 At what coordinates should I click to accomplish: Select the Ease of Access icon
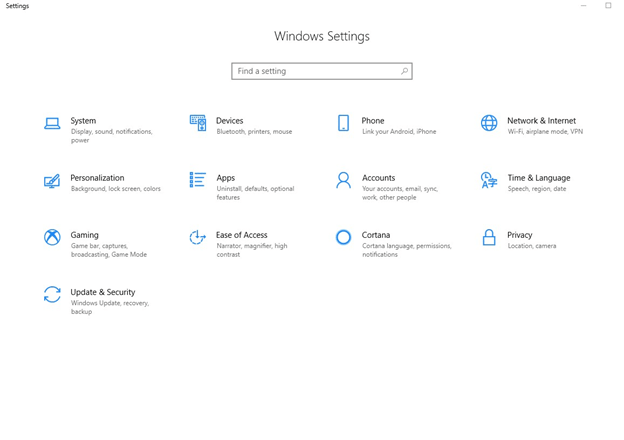point(198,237)
